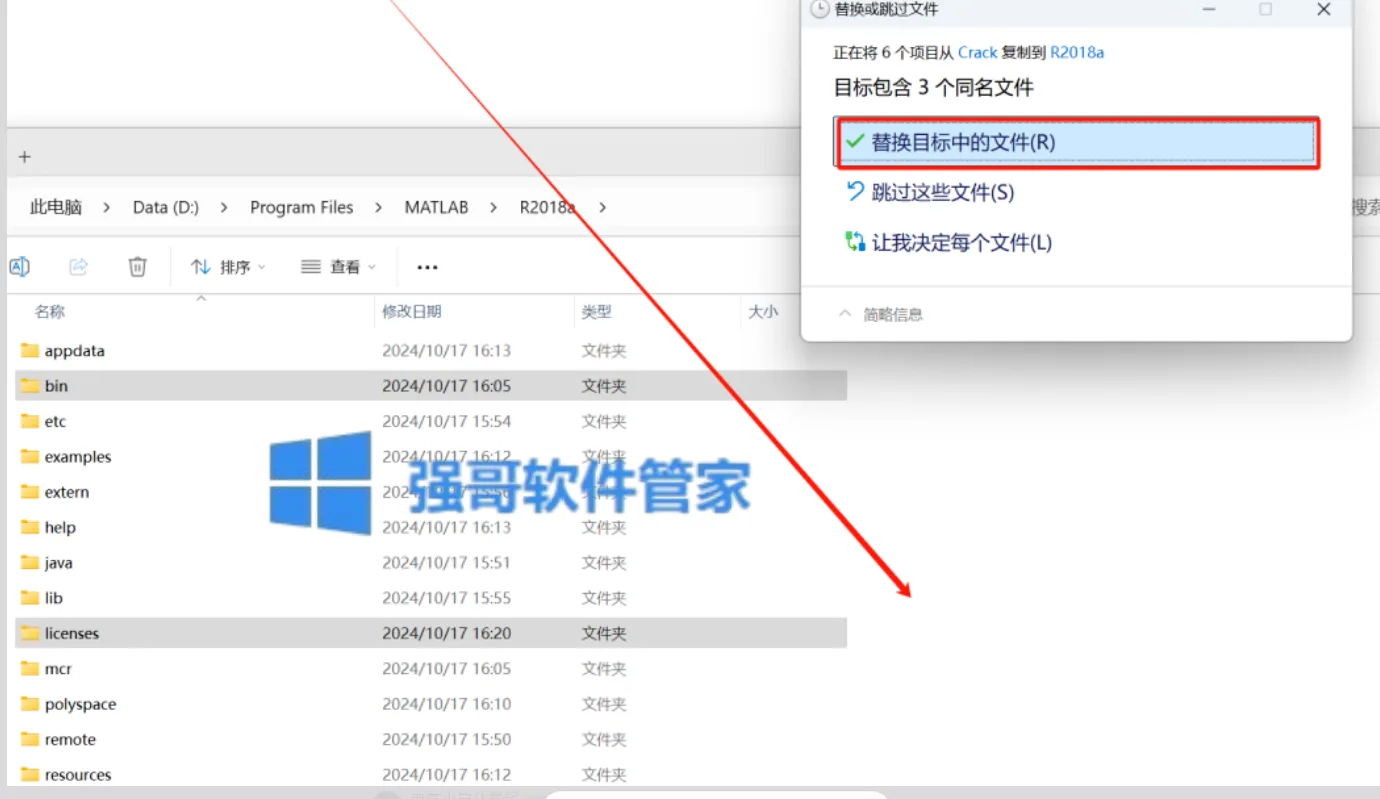Image resolution: width=1380 pixels, height=799 pixels.
Task: Expand the chevron after Data (D:)
Action: pos(224,207)
